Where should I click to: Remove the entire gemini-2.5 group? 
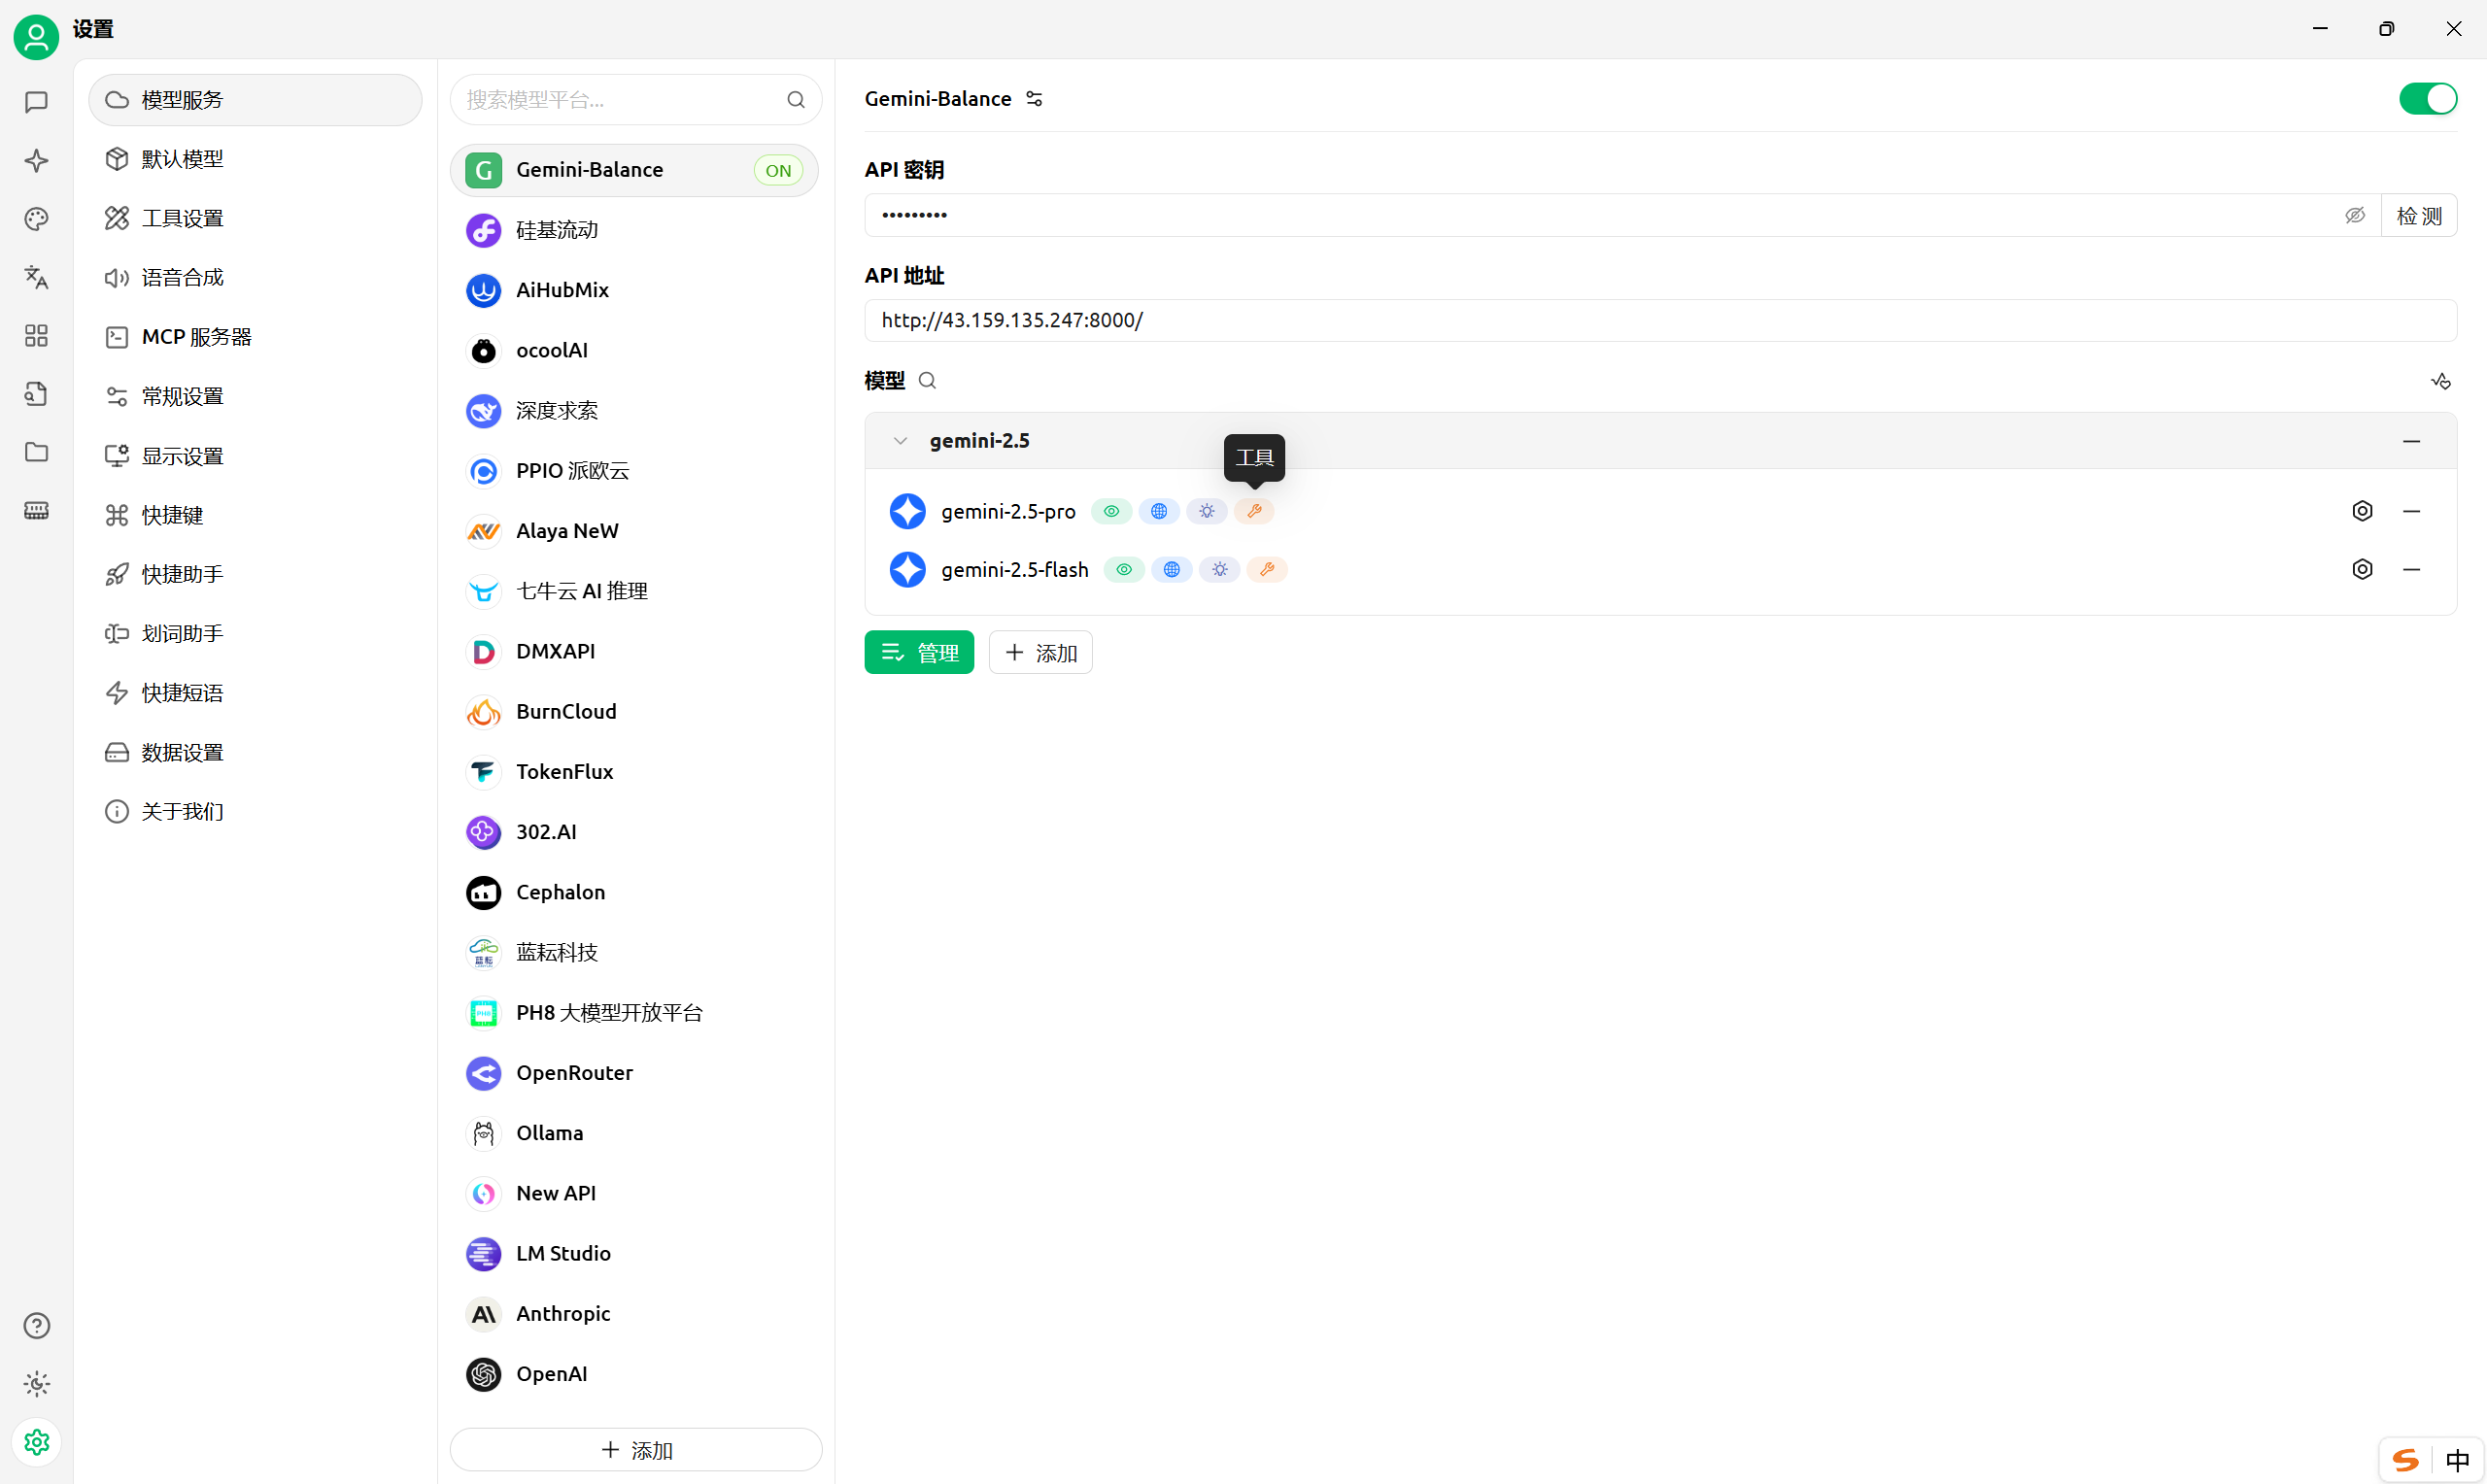pyautogui.click(x=2411, y=441)
